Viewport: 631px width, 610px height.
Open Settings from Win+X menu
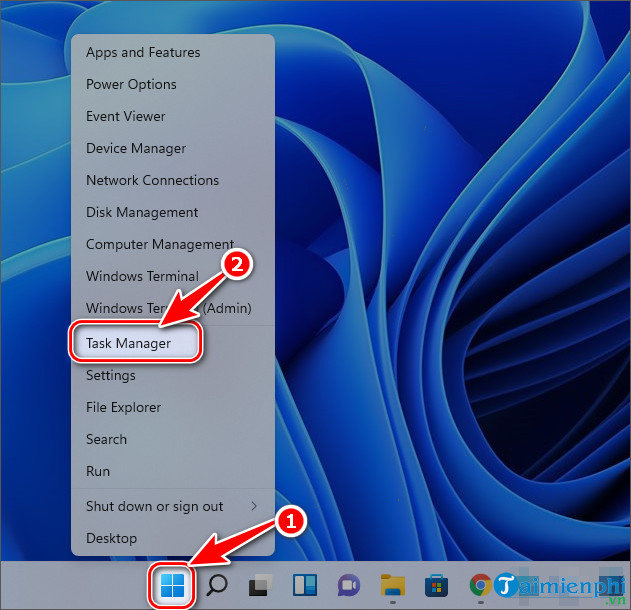[x=173, y=375]
